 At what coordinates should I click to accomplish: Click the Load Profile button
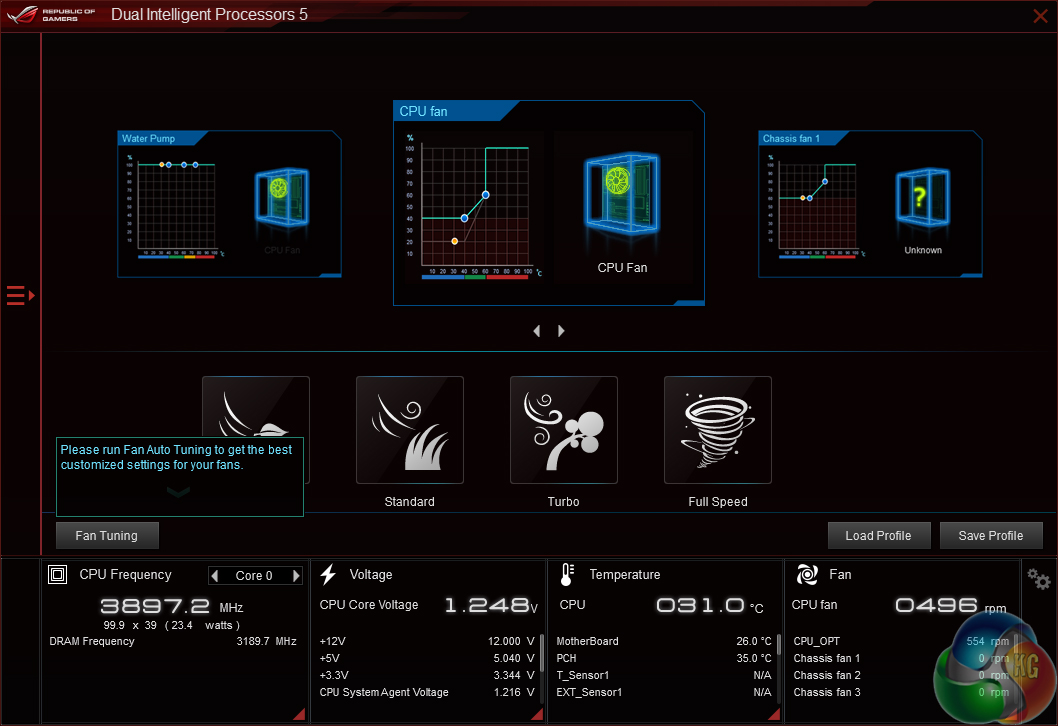click(879, 535)
